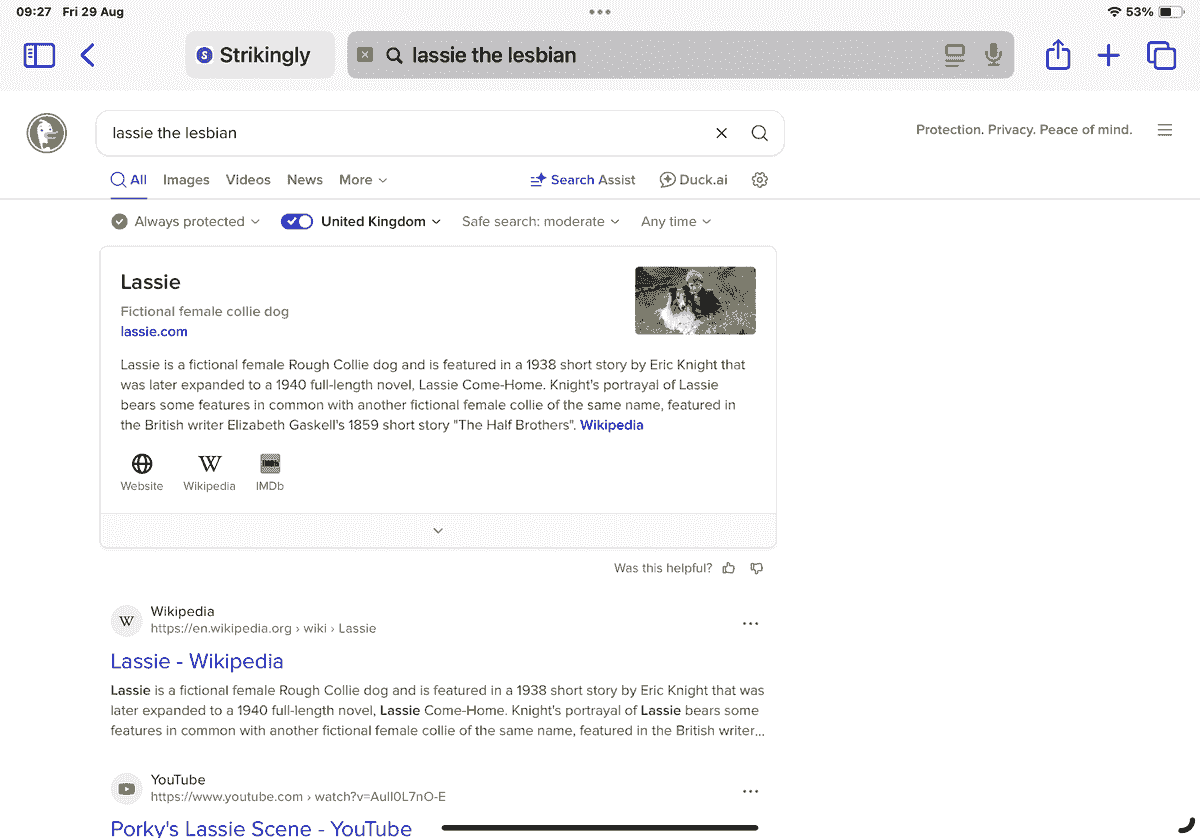
Task: Open the DuckDuckGo hamburger menu
Action: point(1165,130)
